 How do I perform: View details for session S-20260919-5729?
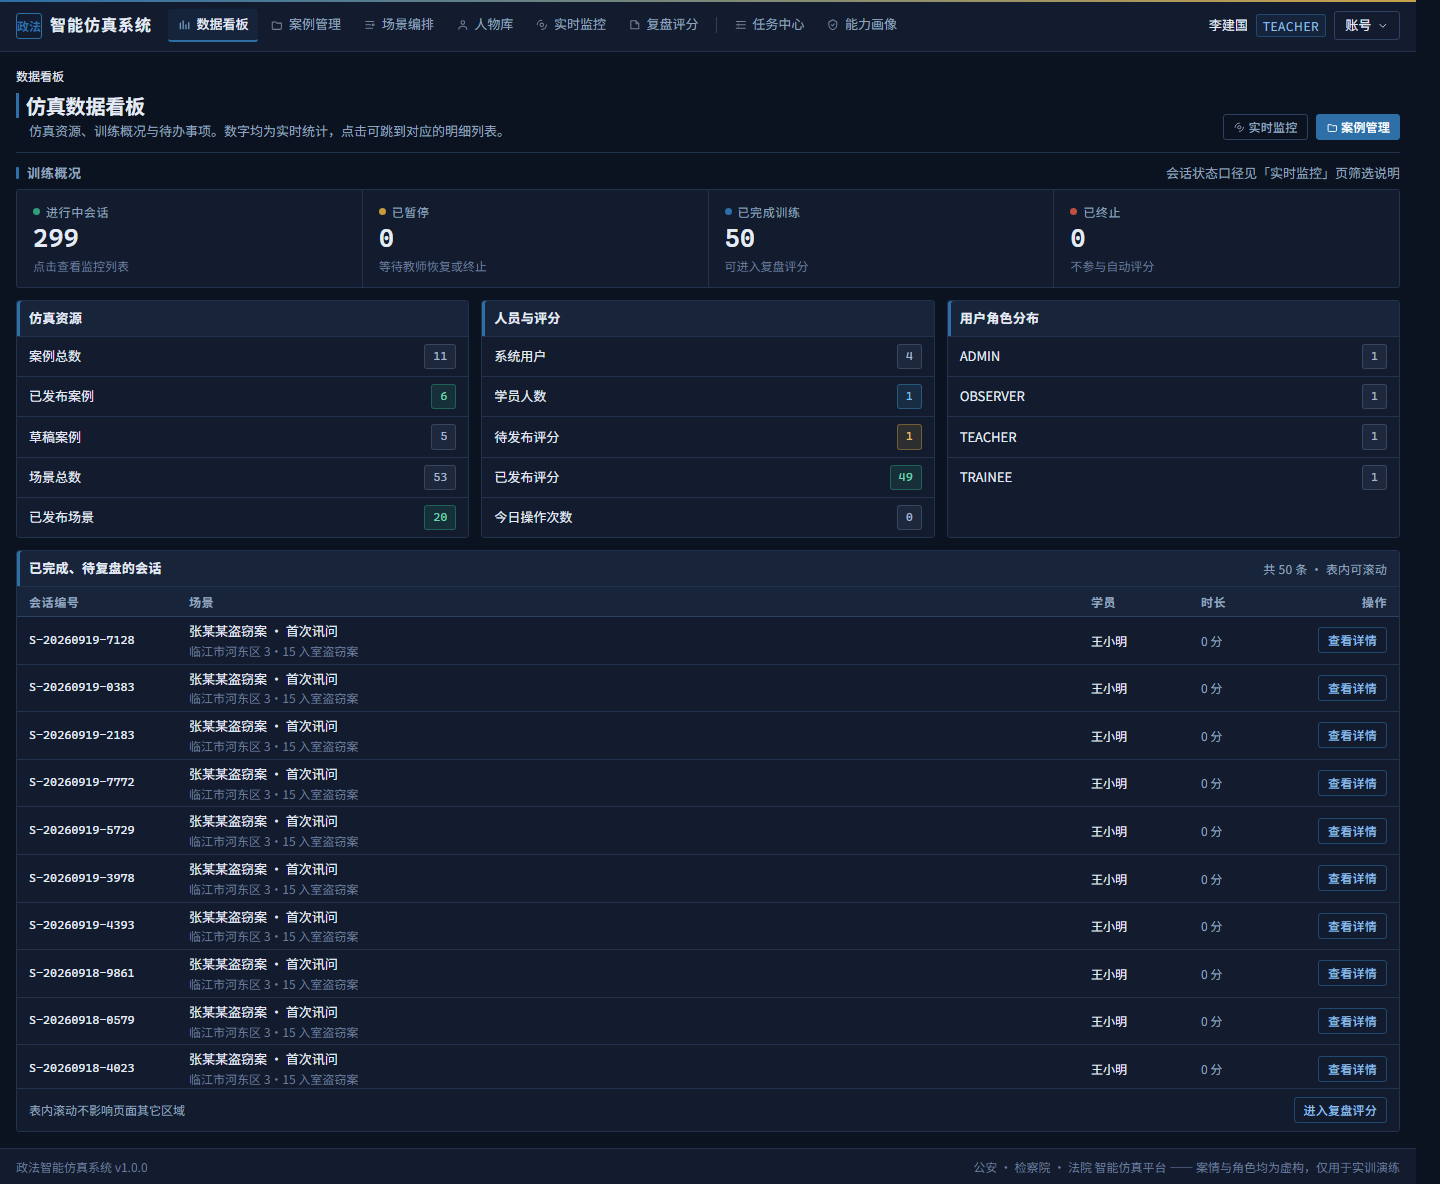pyautogui.click(x=1352, y=831)
